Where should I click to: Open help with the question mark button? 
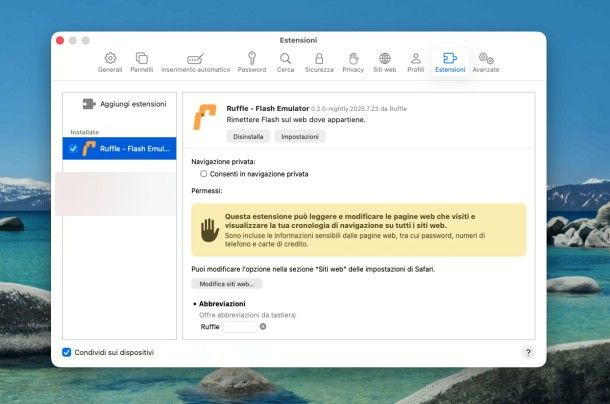pos(528,353)
